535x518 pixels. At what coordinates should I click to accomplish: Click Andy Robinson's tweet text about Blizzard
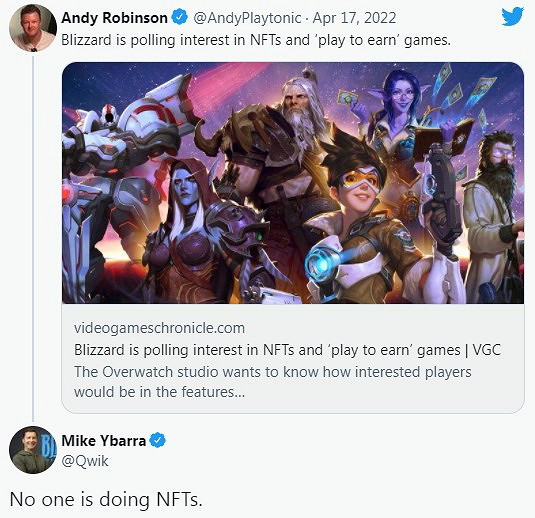tap(256, 40)
